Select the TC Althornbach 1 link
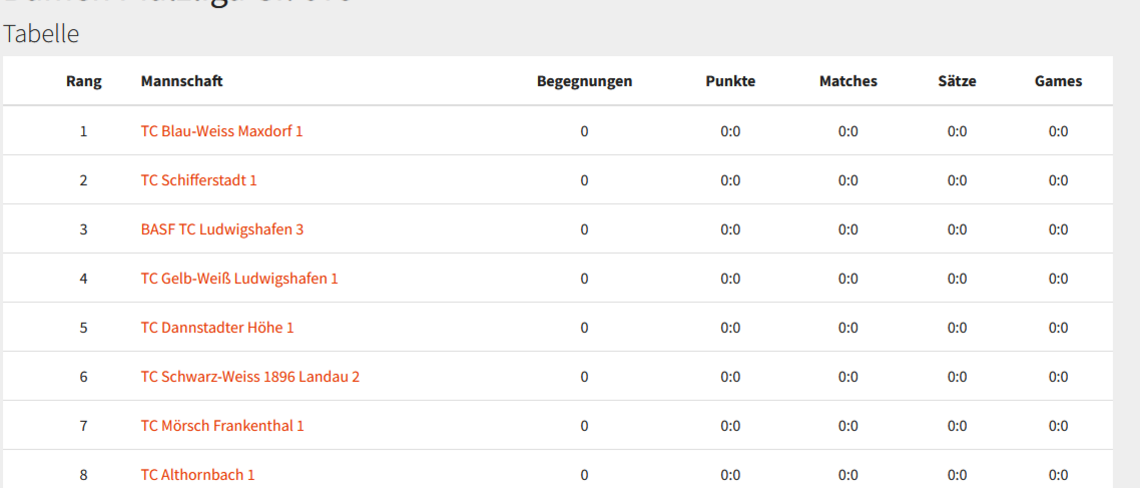 click(x=197, y=474)
